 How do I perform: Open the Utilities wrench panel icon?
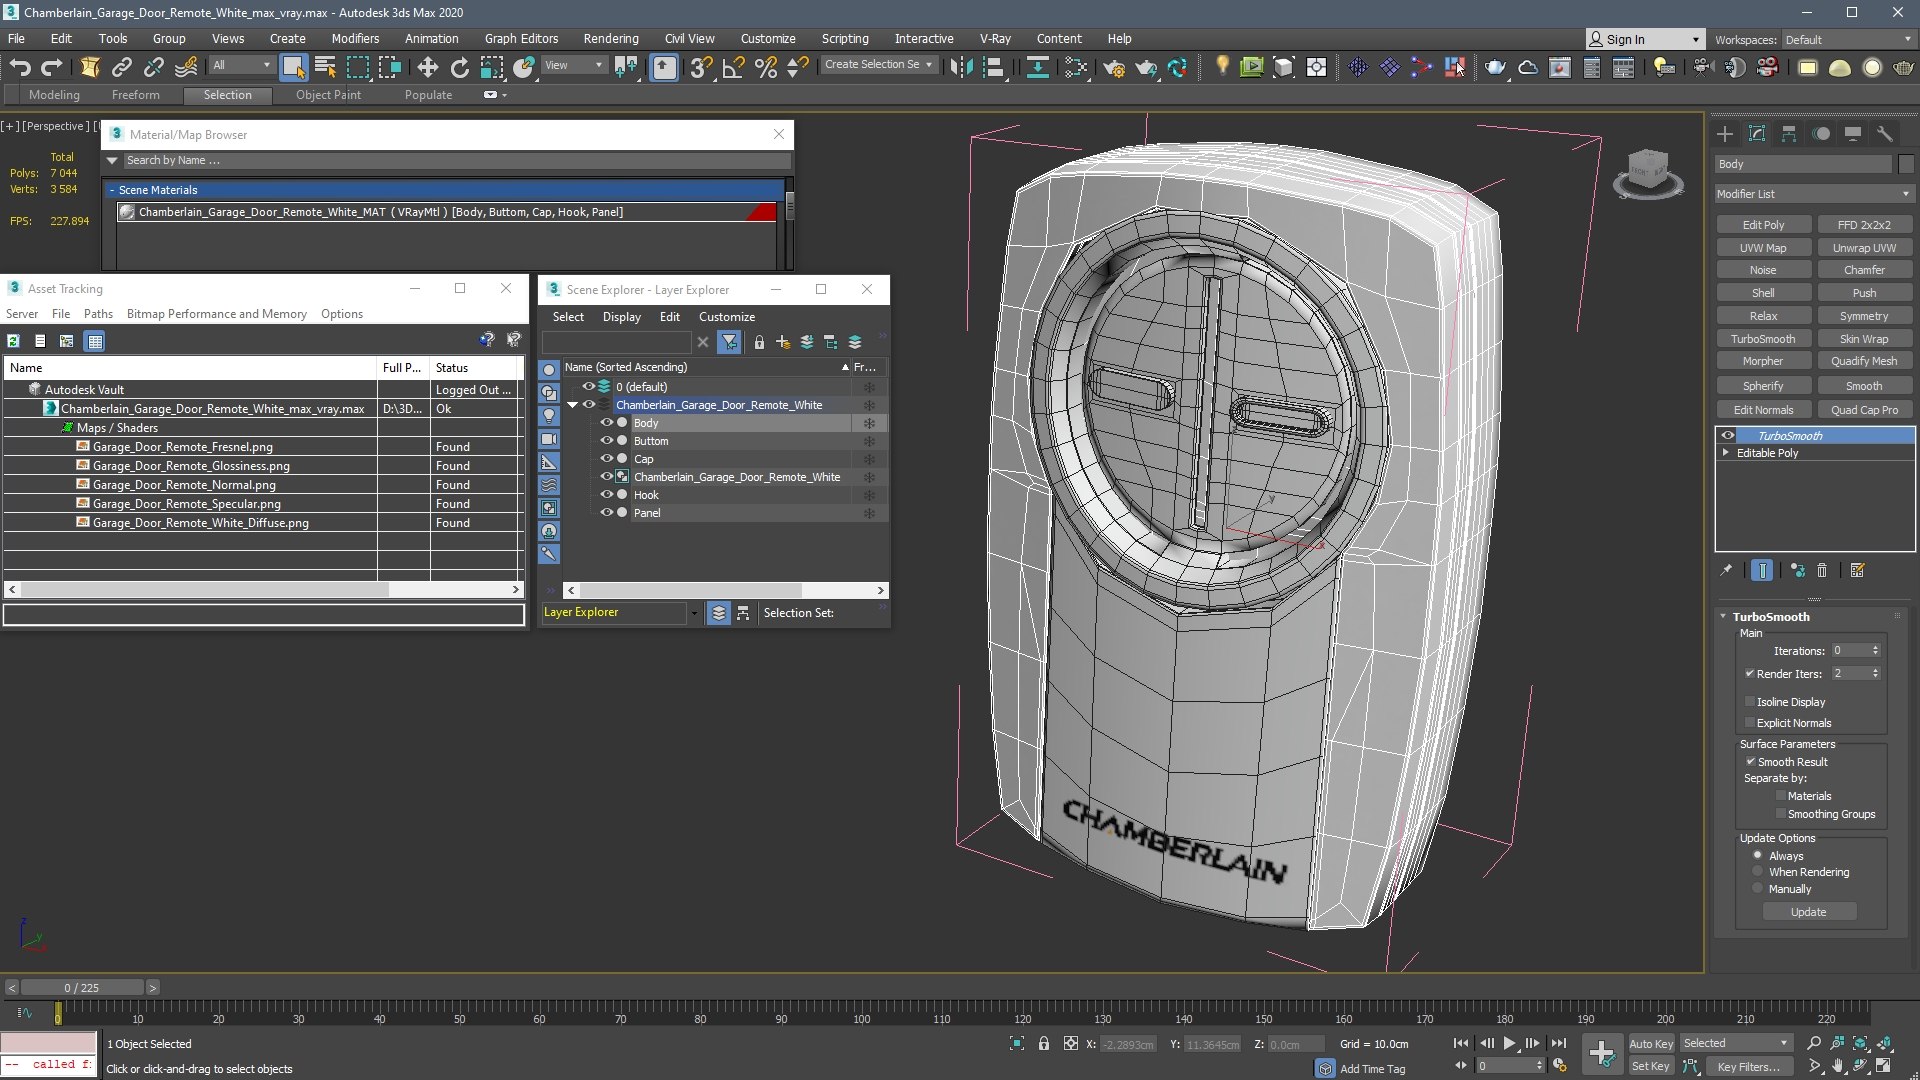click(x=1885, y=134)
